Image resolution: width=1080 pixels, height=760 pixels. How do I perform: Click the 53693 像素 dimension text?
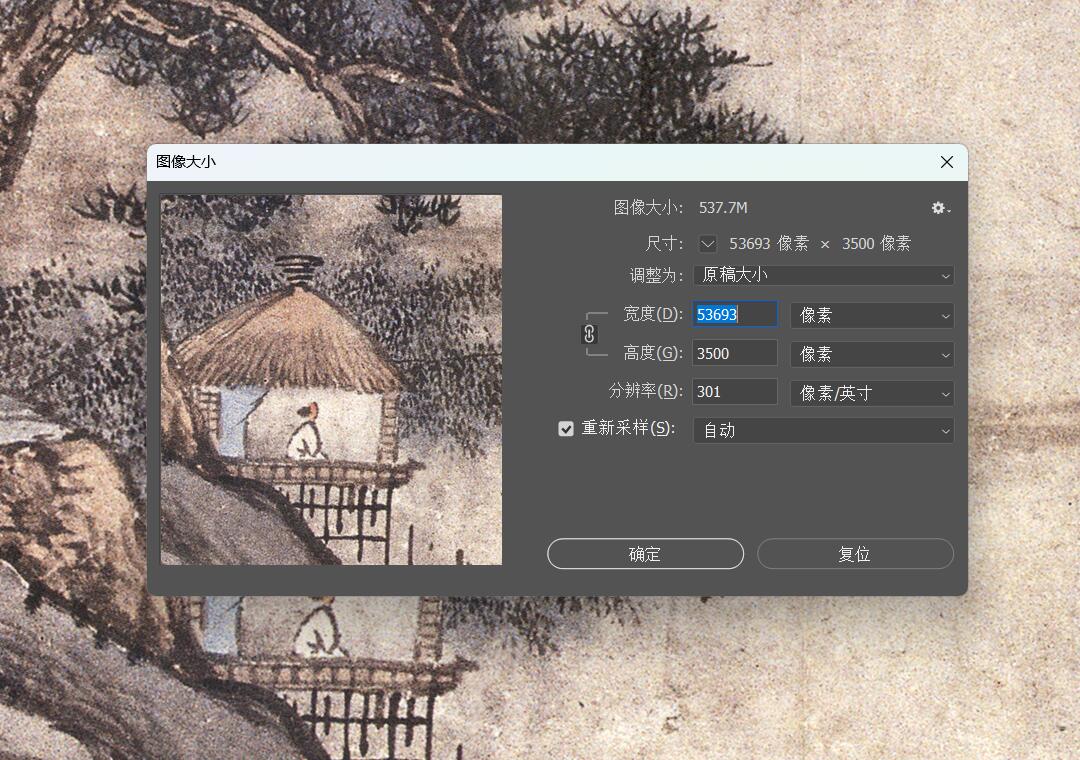point(769,244)
